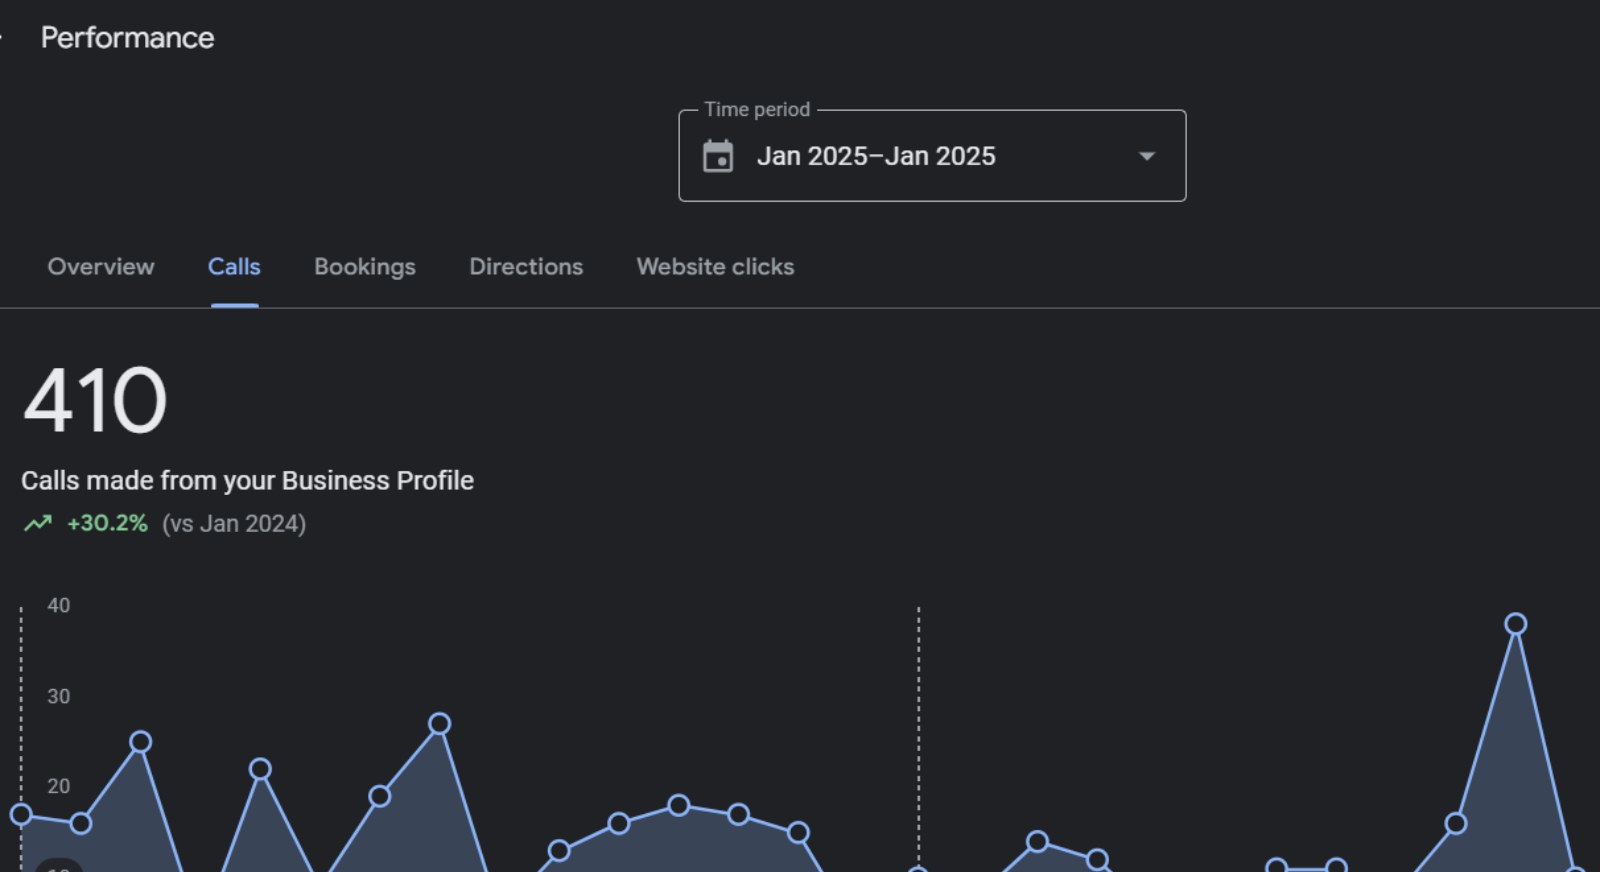Select the Calls tab
The width and height of the screenshot is (1600, 872).
(234, 267)
